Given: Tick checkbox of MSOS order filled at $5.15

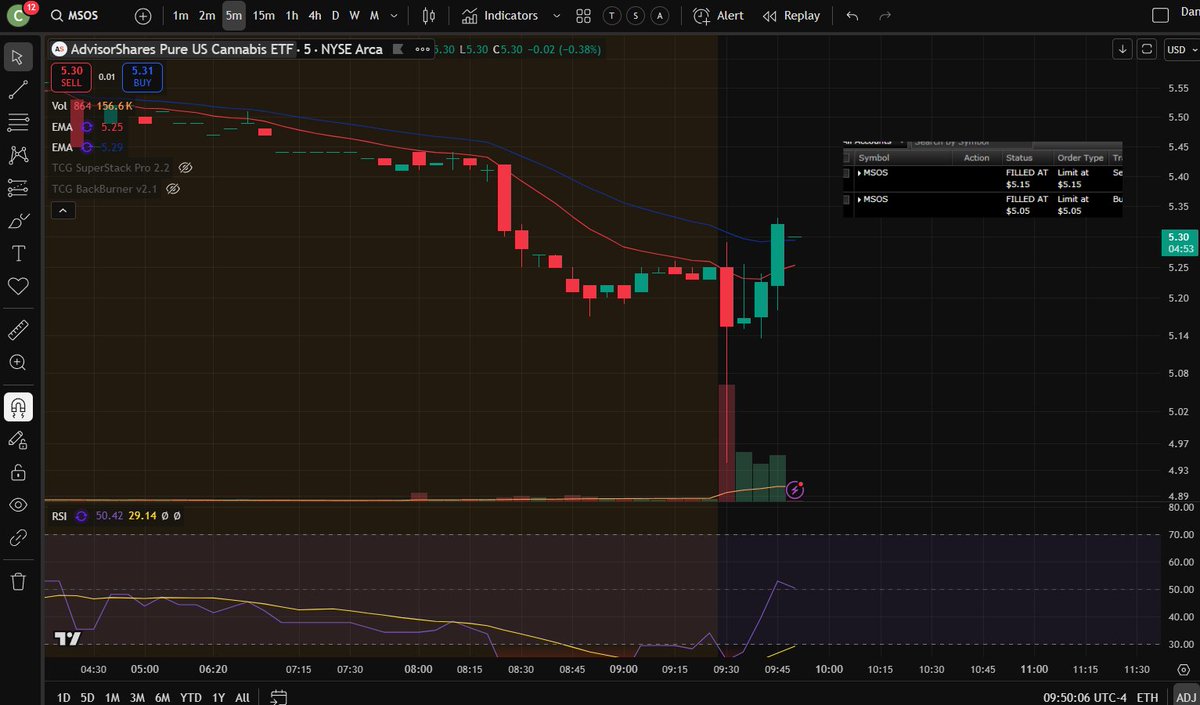Looking at the screenshot, I should coord(847,173).
